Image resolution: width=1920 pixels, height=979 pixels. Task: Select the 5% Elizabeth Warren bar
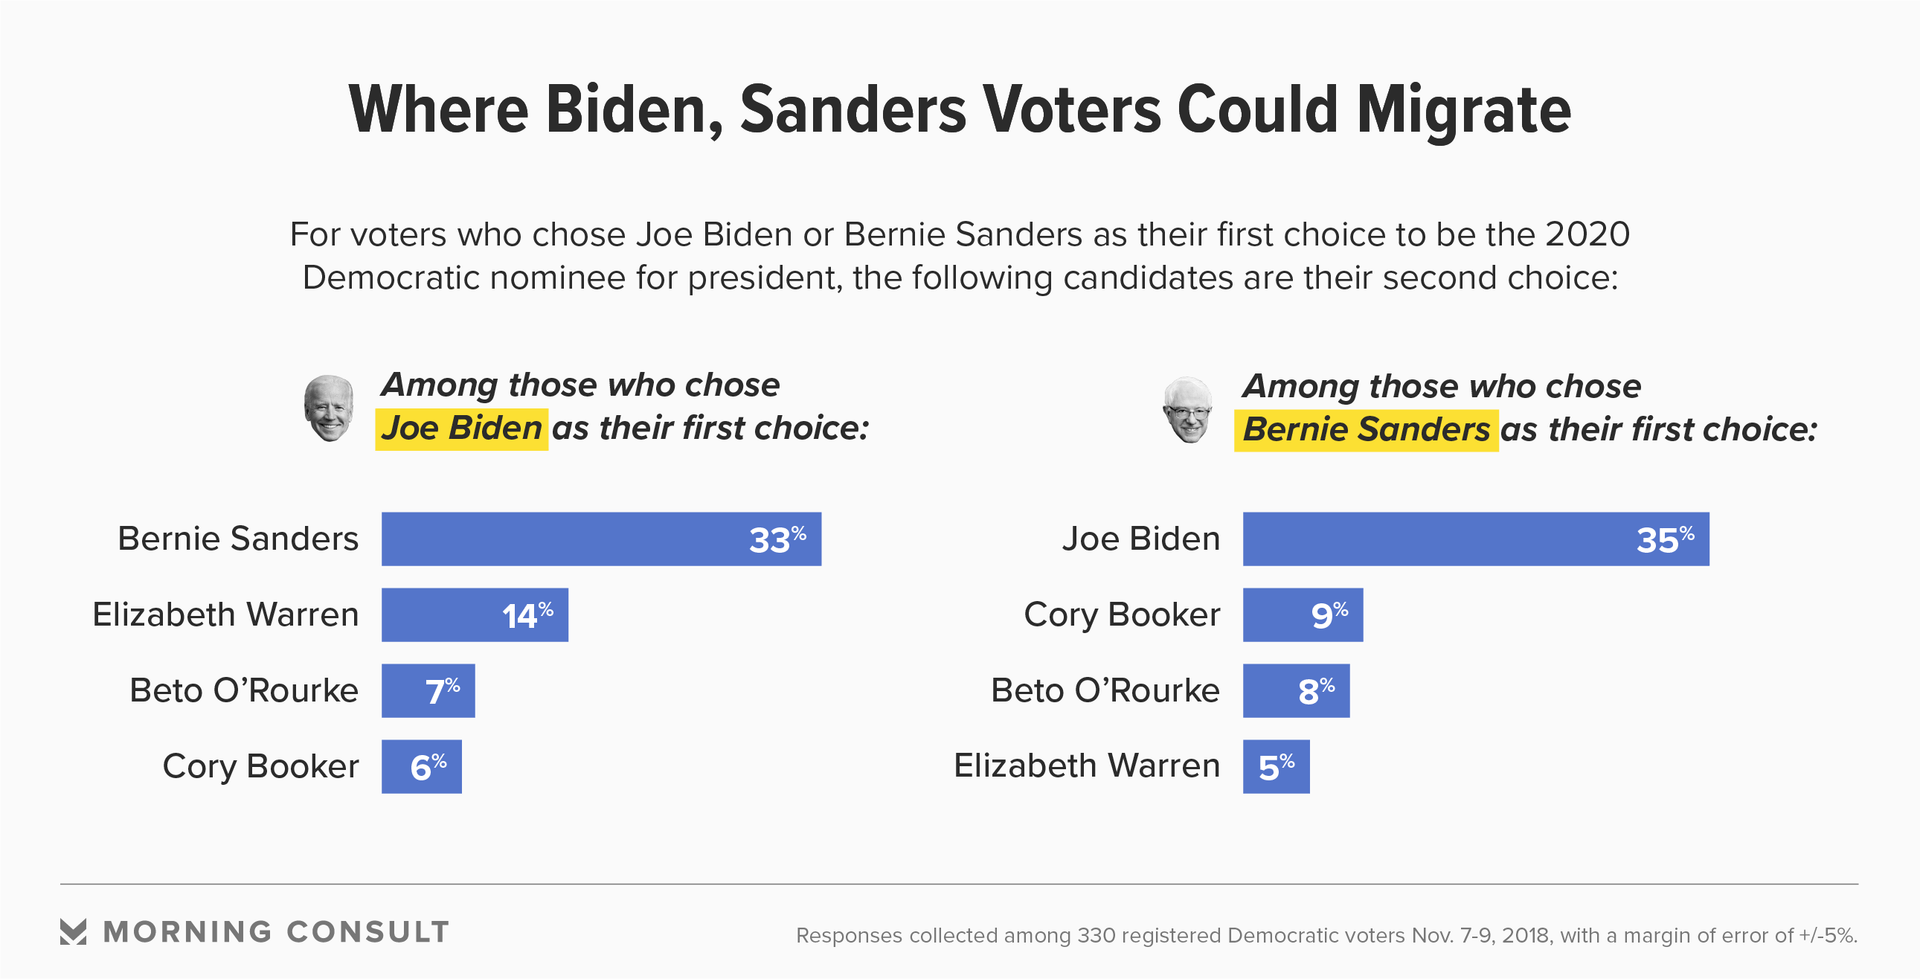click(1276, 767)
